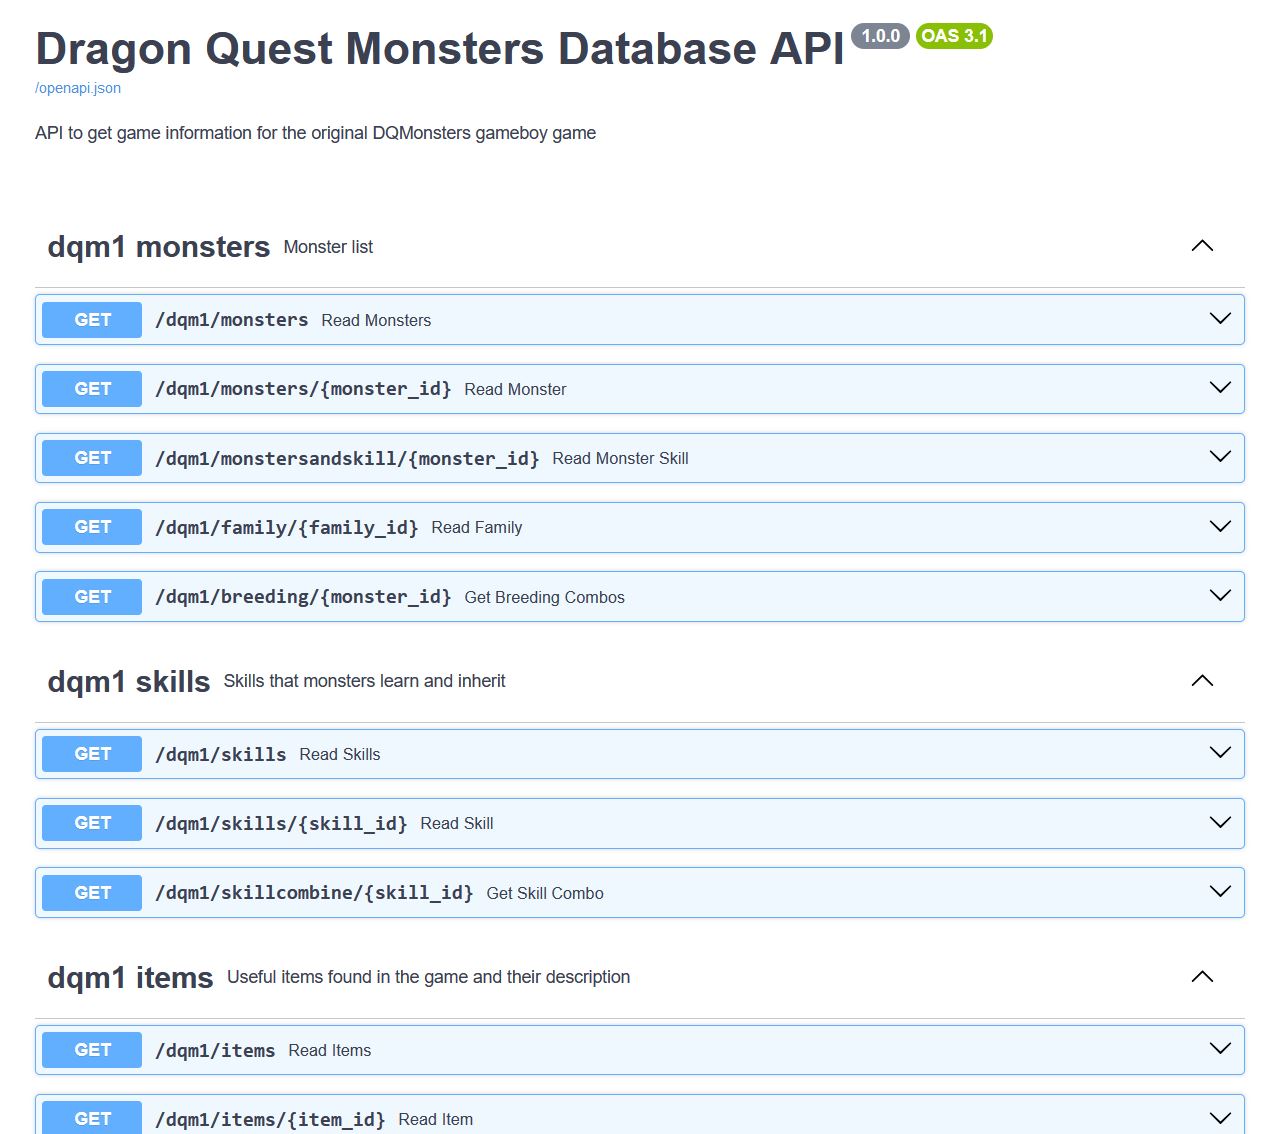
Task: Select the /dqm1/items/{item_id} path
Action: click(270, 1119)
